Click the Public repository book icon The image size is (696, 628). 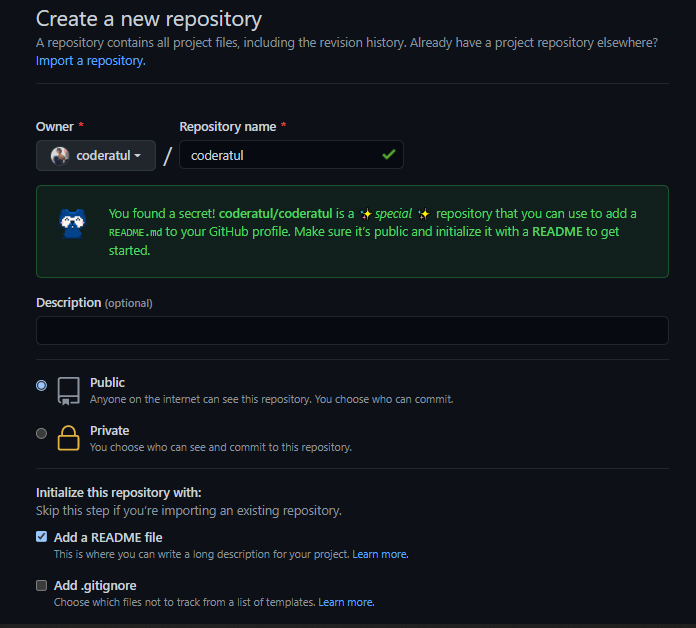68,390
